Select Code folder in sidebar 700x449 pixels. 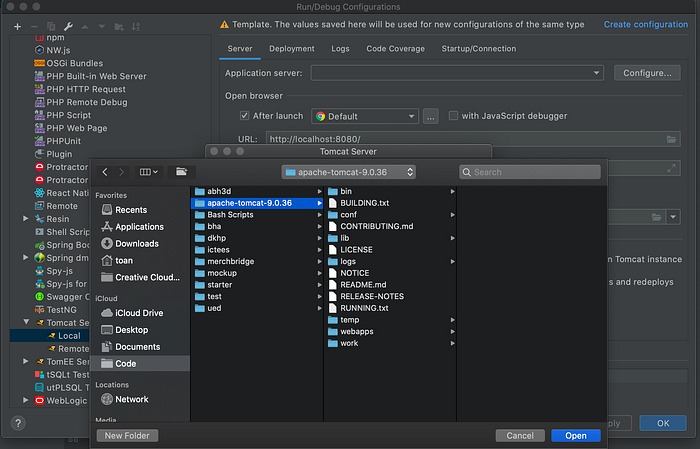pyautogui.click(x=140, y=364)
